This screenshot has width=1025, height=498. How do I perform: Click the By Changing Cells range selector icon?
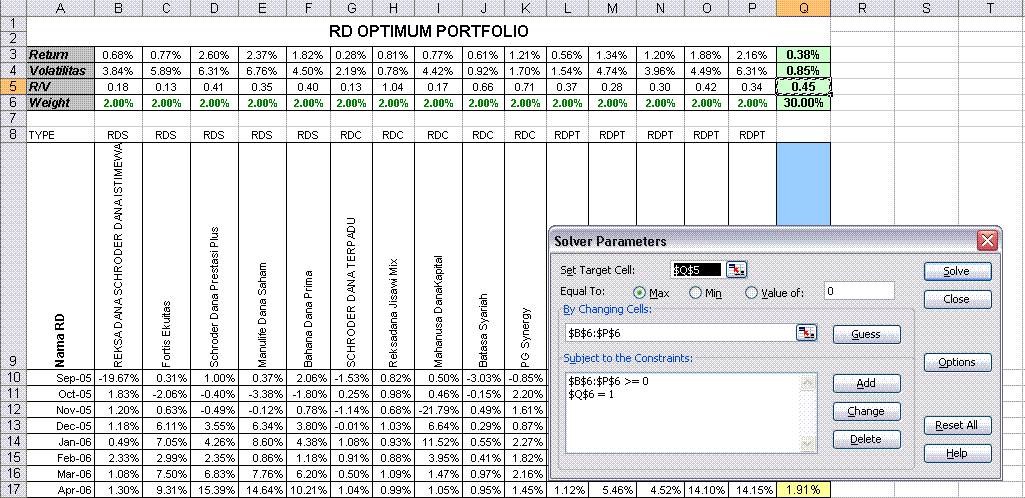pos(806,333)
